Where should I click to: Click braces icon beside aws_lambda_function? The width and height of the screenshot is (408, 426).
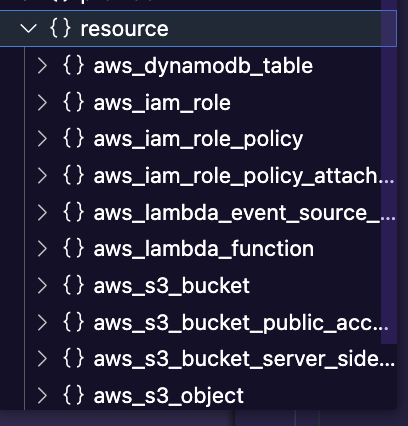coord(73,248)
